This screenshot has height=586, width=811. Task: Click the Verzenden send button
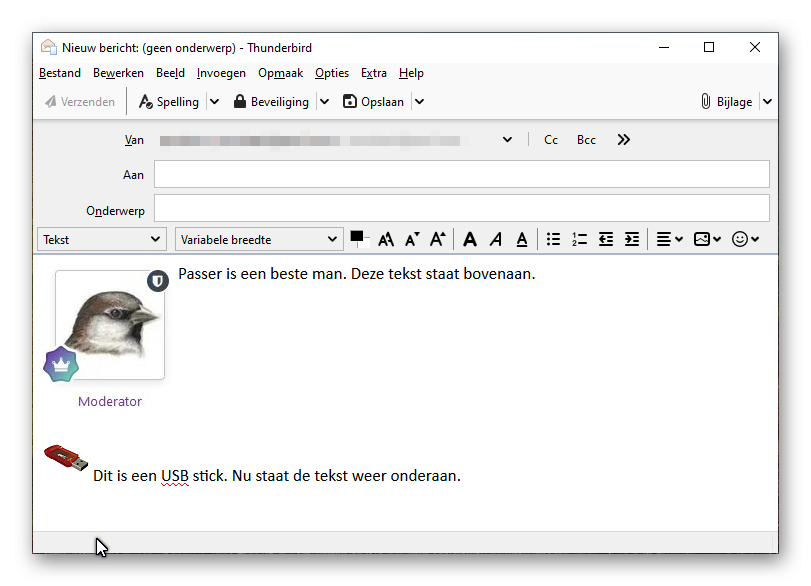point(80,102)
